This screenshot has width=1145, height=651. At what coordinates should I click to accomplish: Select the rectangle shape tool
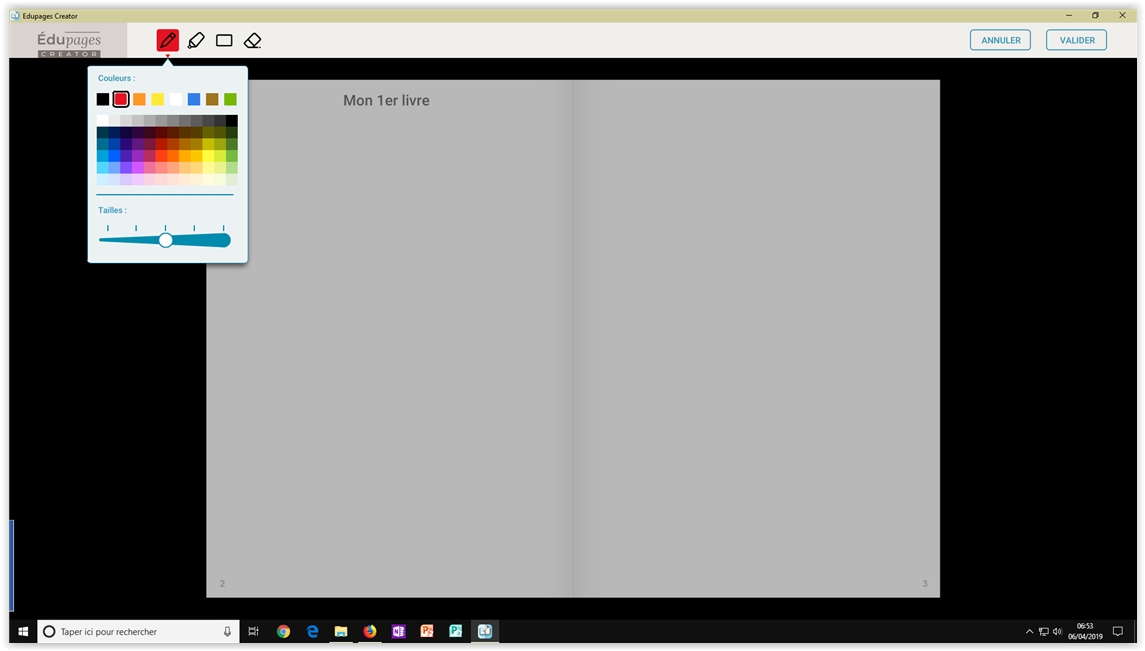(x=224, y=40)
